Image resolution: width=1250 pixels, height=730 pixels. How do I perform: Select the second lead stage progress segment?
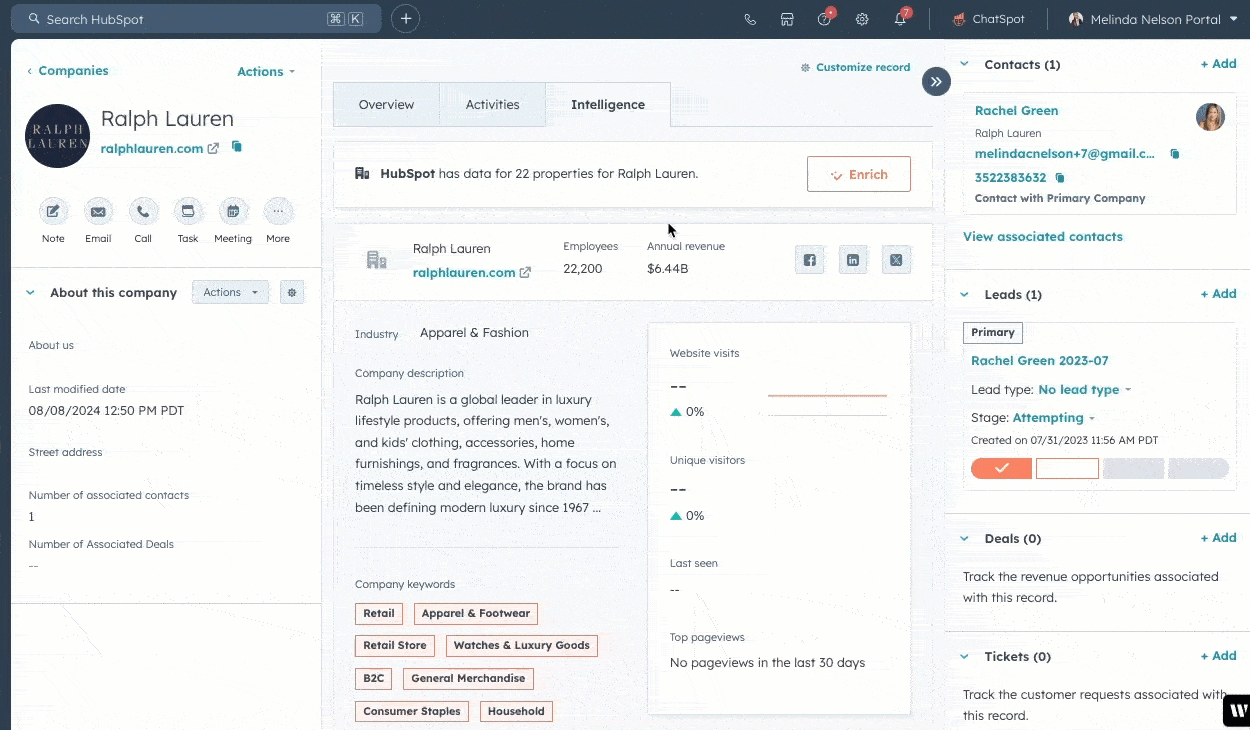(1067, 468)
